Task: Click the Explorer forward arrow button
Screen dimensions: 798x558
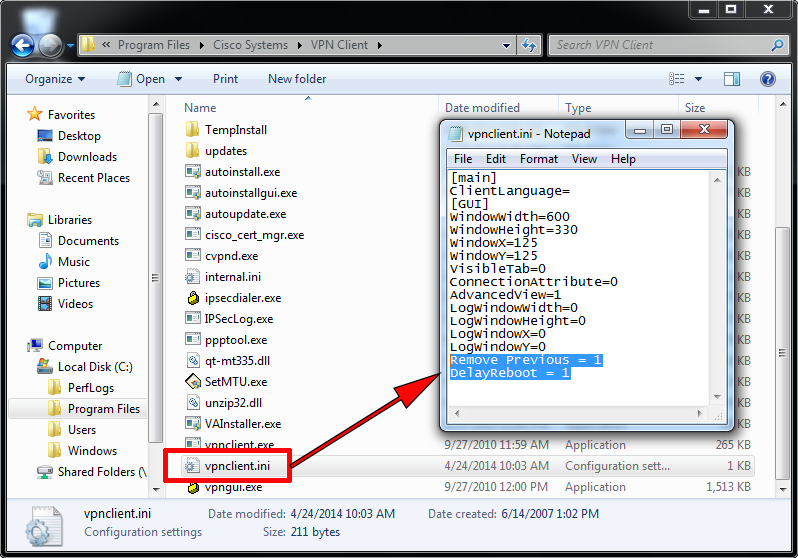Action: 50,46
